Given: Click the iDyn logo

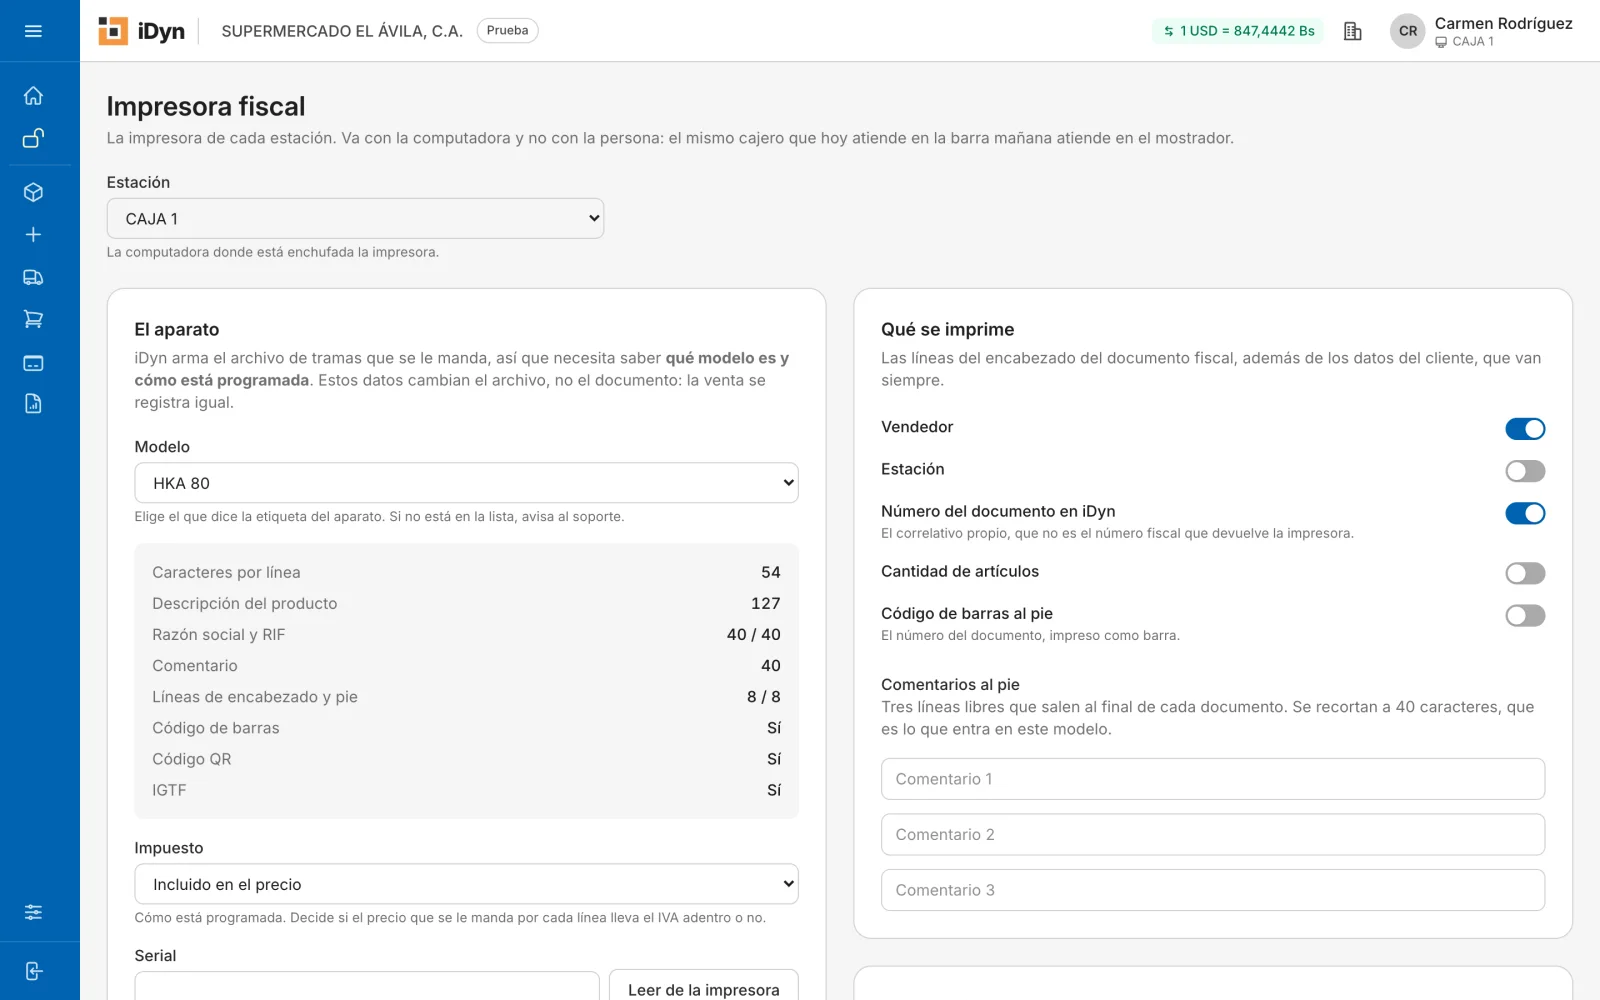Looking at the screenshot, I should coord(142,31).
